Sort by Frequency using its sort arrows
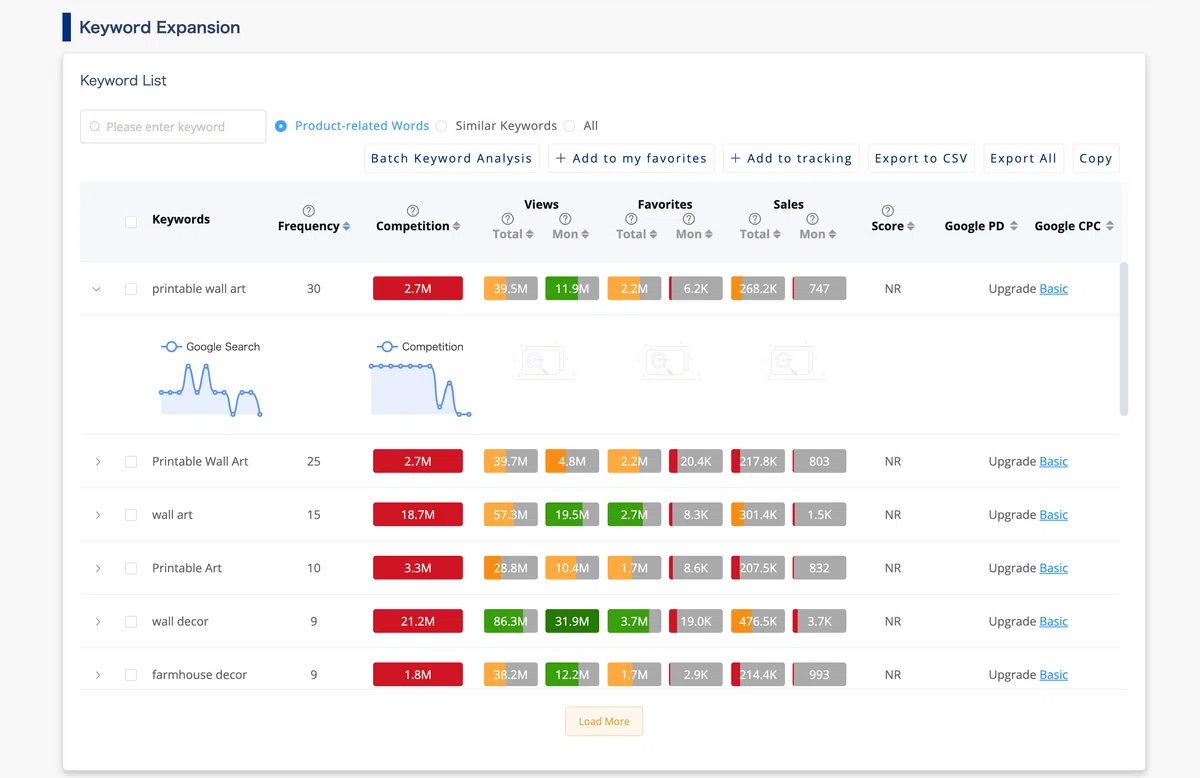 click(x=346, y=227)
